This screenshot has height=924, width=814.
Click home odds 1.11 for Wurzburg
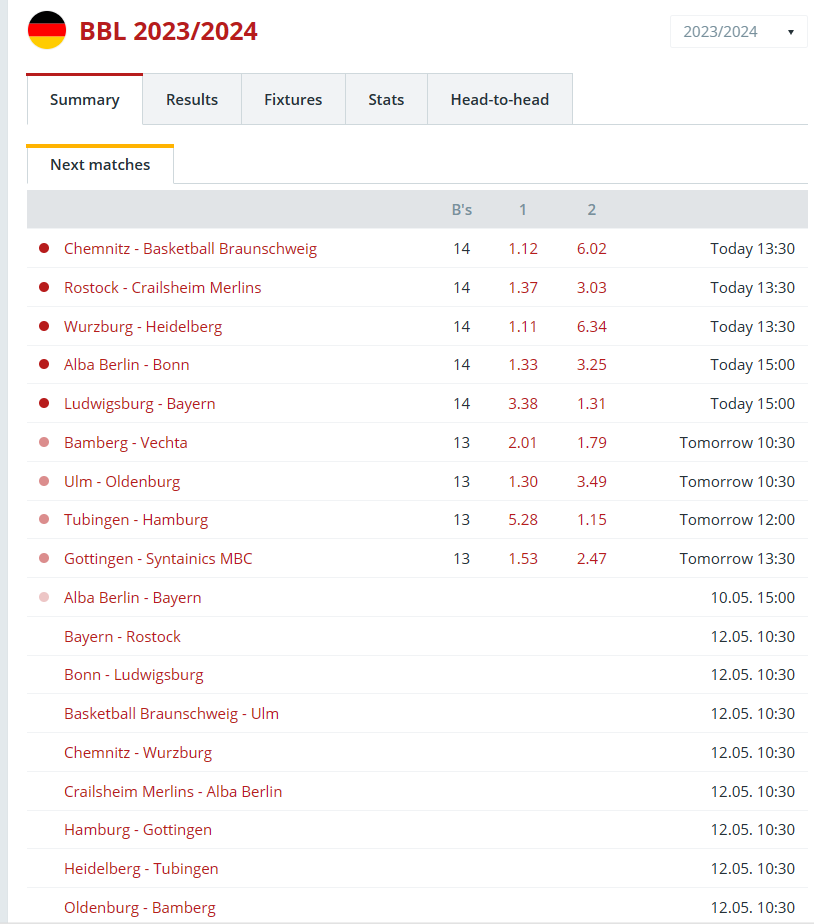(x=523, y=326)
